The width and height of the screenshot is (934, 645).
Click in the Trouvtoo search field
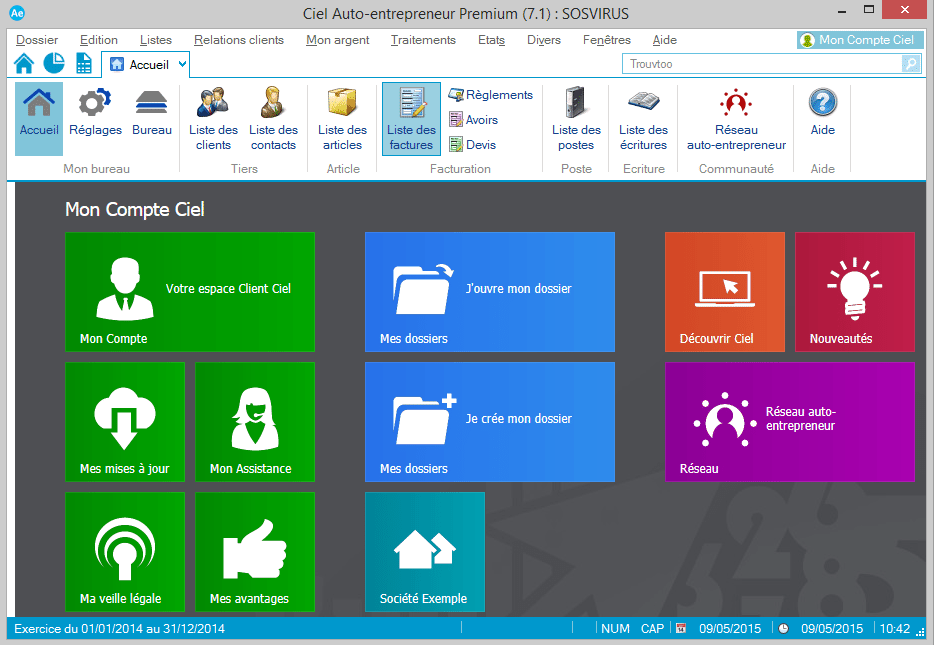coord(760,64)
